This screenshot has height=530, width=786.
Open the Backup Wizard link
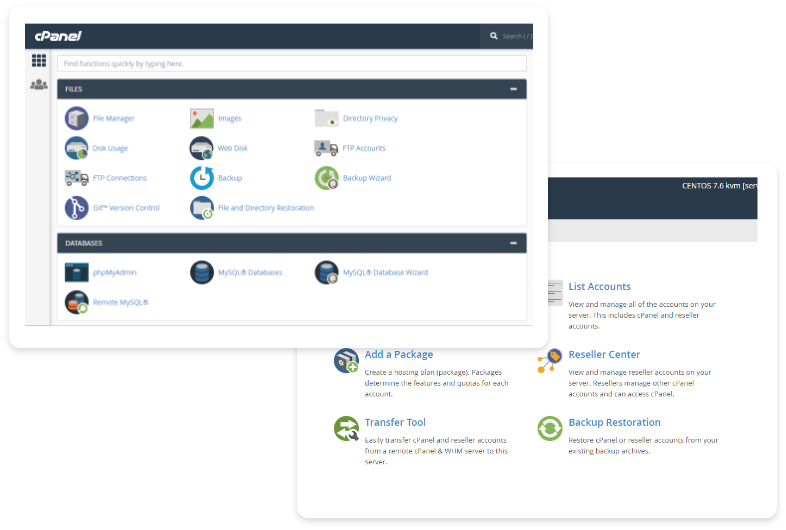tap(367, 178)
